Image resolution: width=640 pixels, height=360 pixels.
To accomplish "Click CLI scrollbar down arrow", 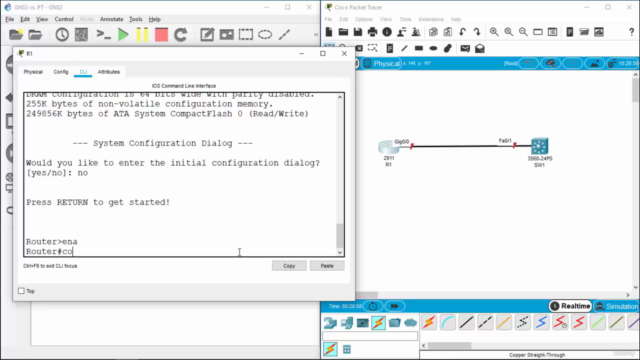I will (340, 252).
